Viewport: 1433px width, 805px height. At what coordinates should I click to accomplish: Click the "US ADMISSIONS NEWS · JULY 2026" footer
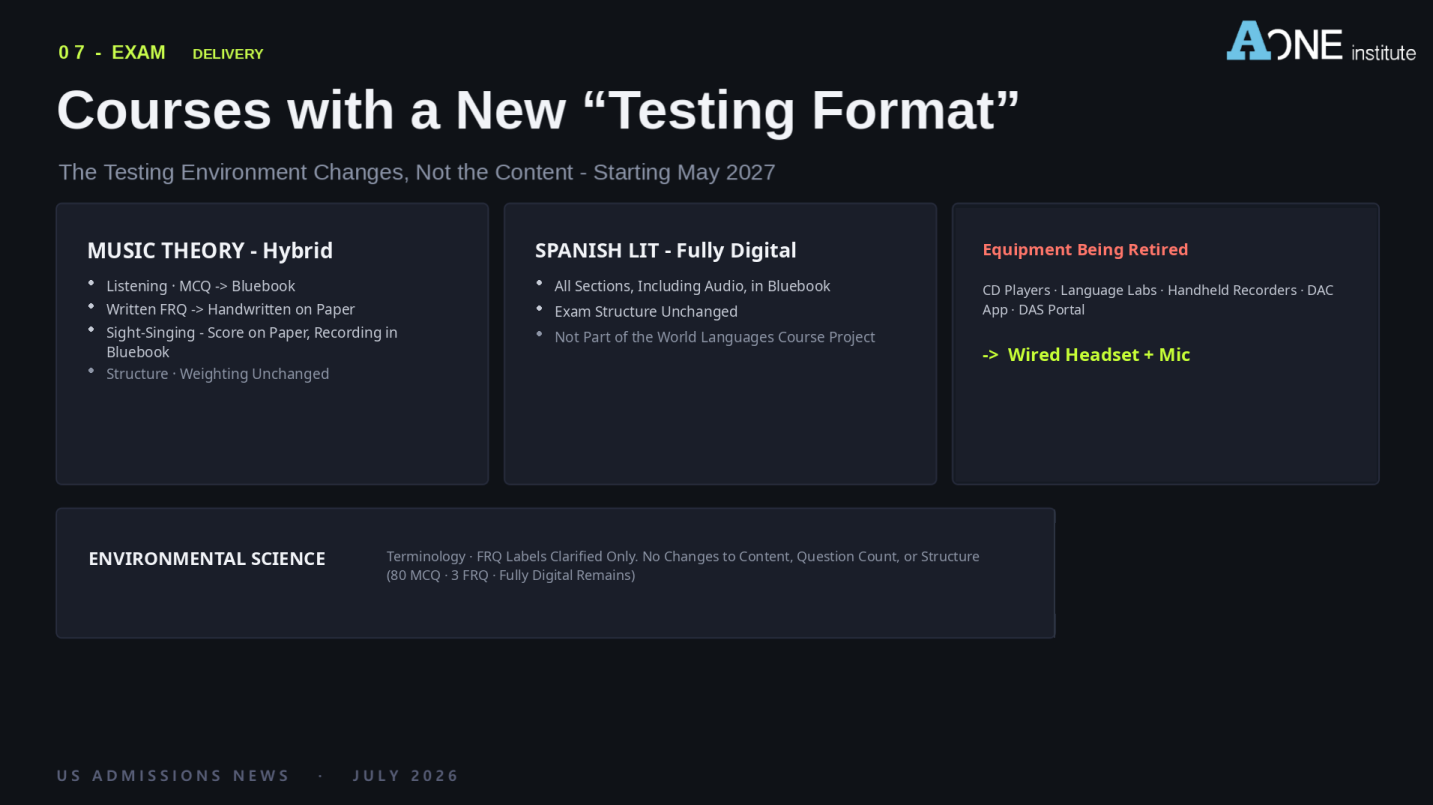(x=258, y=776)
